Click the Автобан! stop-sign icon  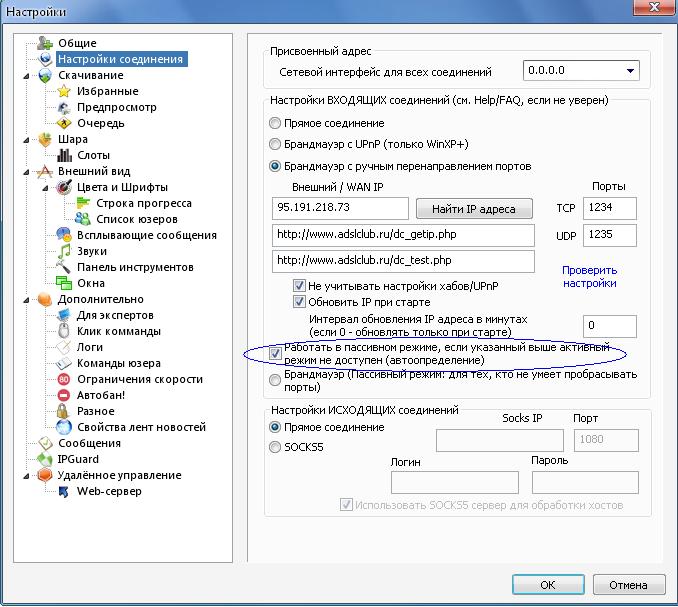click(65, 395)
